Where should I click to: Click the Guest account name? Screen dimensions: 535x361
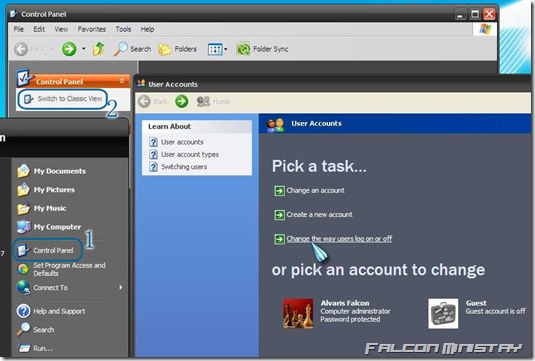(x=476, y=303)
